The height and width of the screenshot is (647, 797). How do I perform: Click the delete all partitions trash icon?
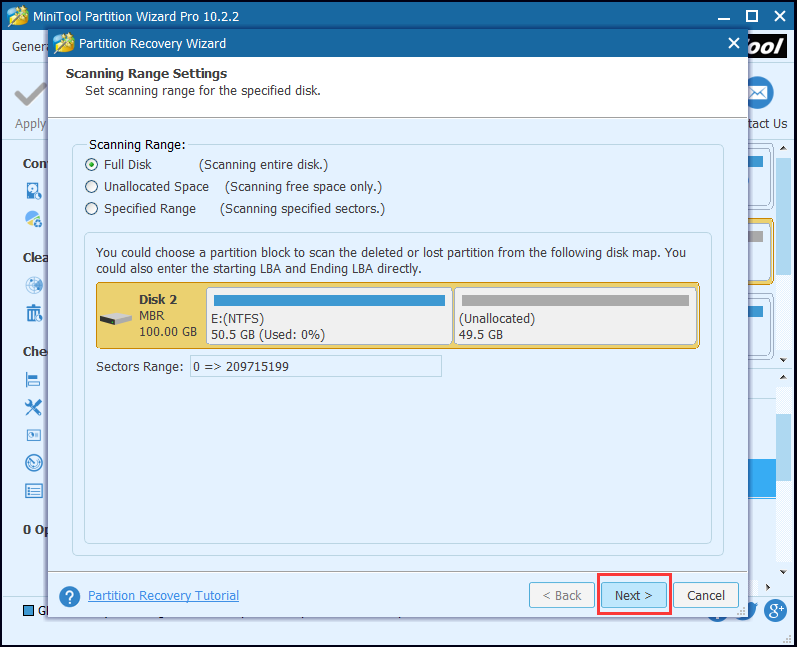click(34, 313)
